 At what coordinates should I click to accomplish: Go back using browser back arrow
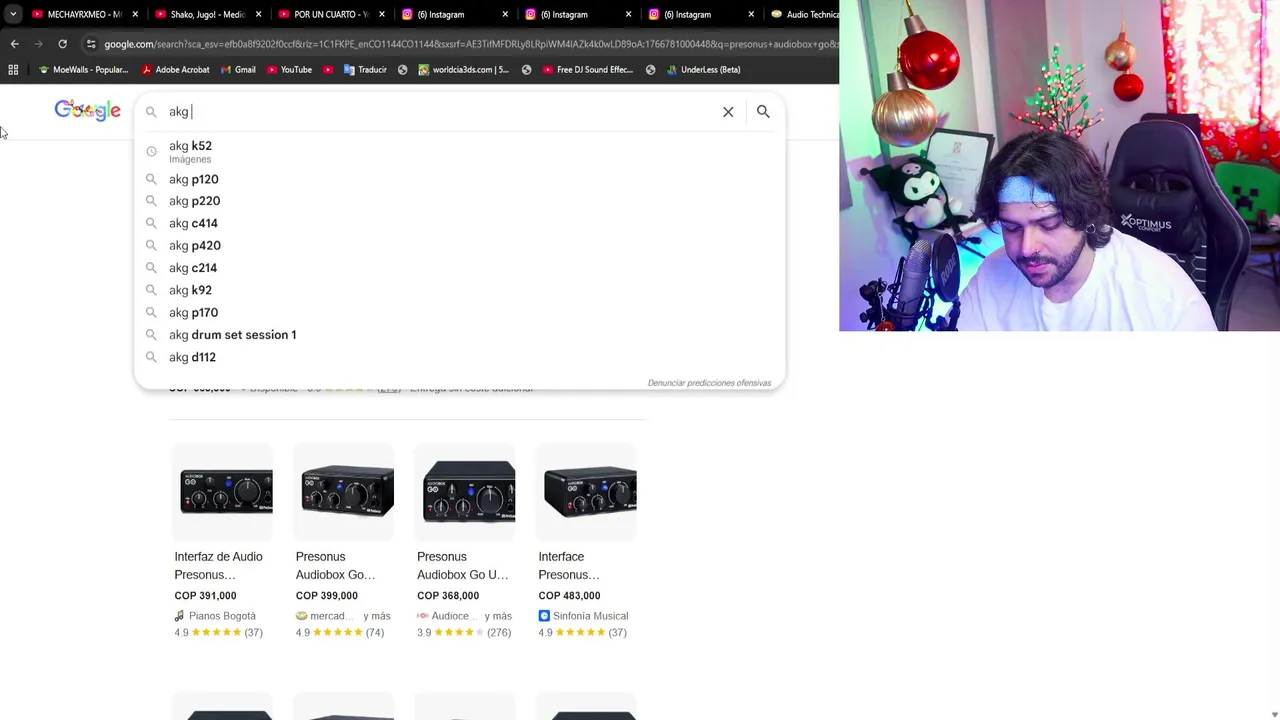pyautogui.click(x=14, y=44)
